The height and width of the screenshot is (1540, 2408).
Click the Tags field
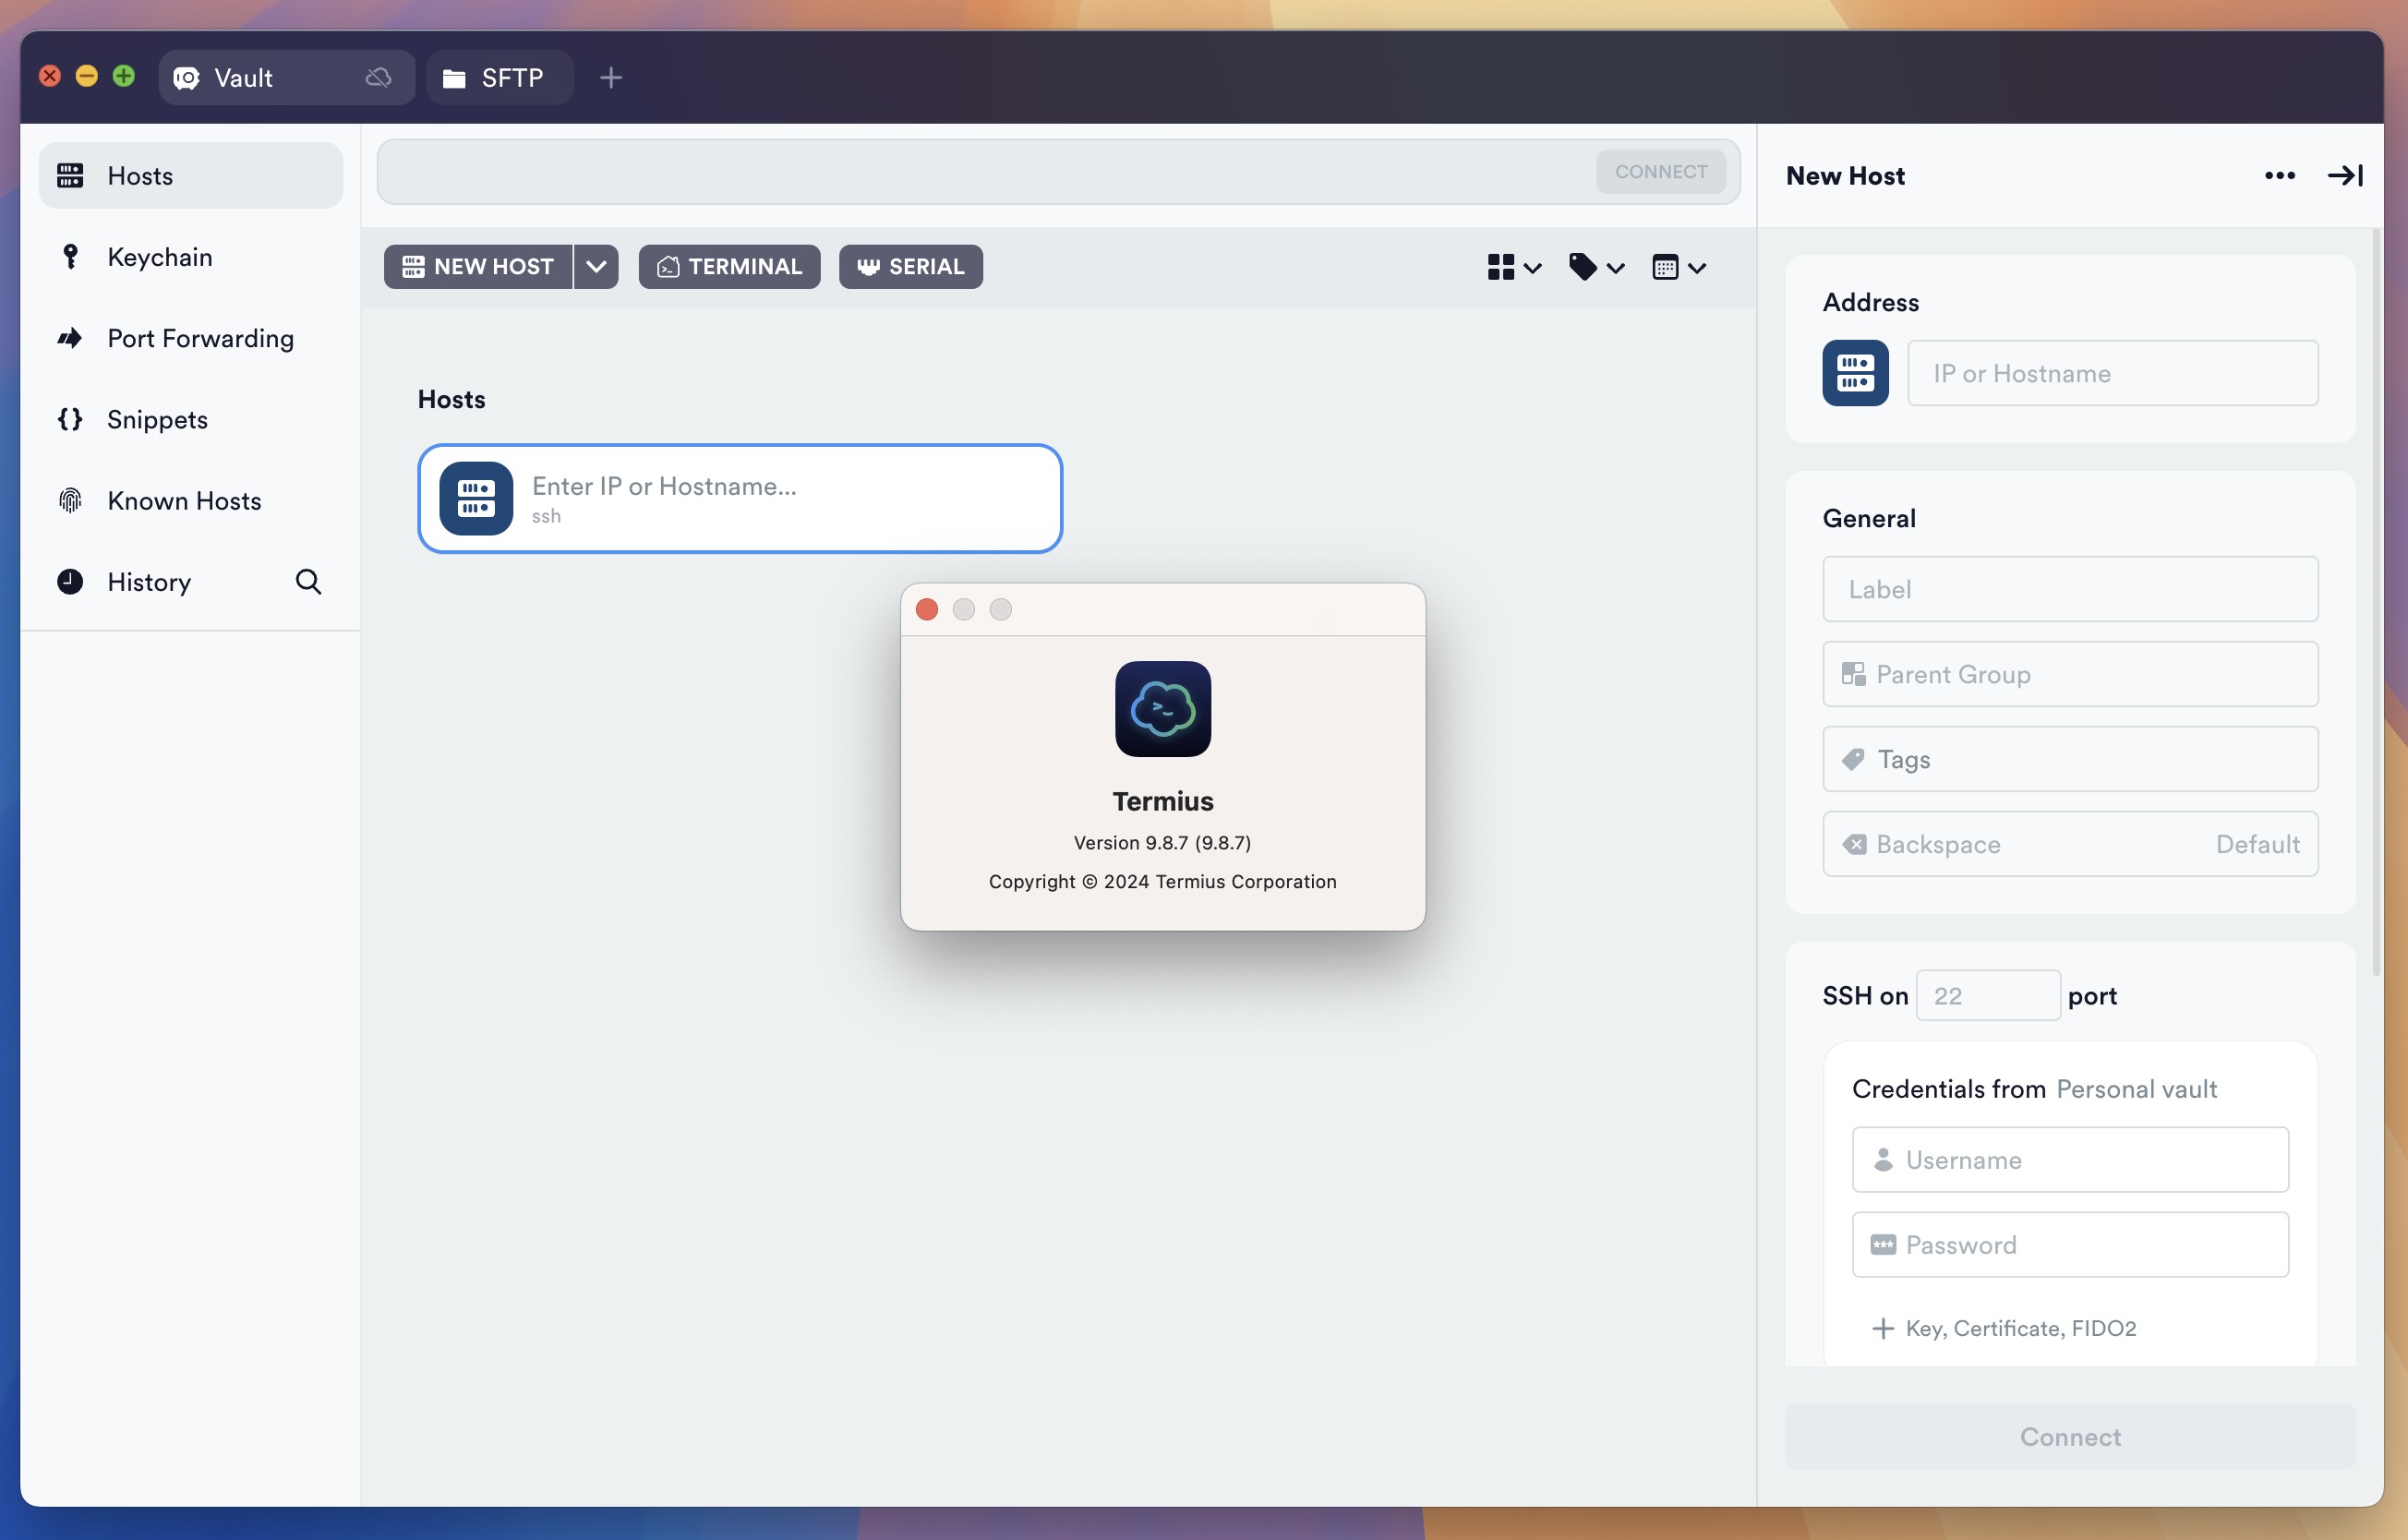point(2070,759)
